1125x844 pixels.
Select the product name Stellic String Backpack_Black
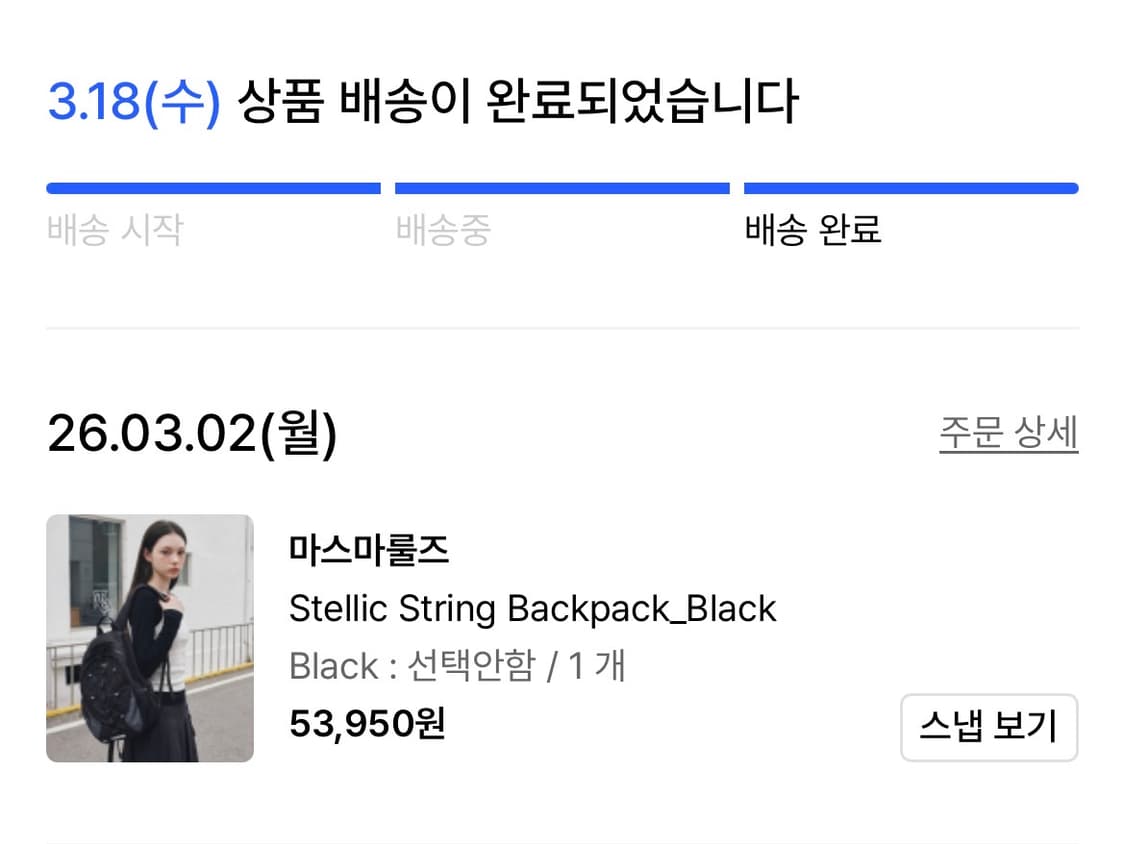532,608
